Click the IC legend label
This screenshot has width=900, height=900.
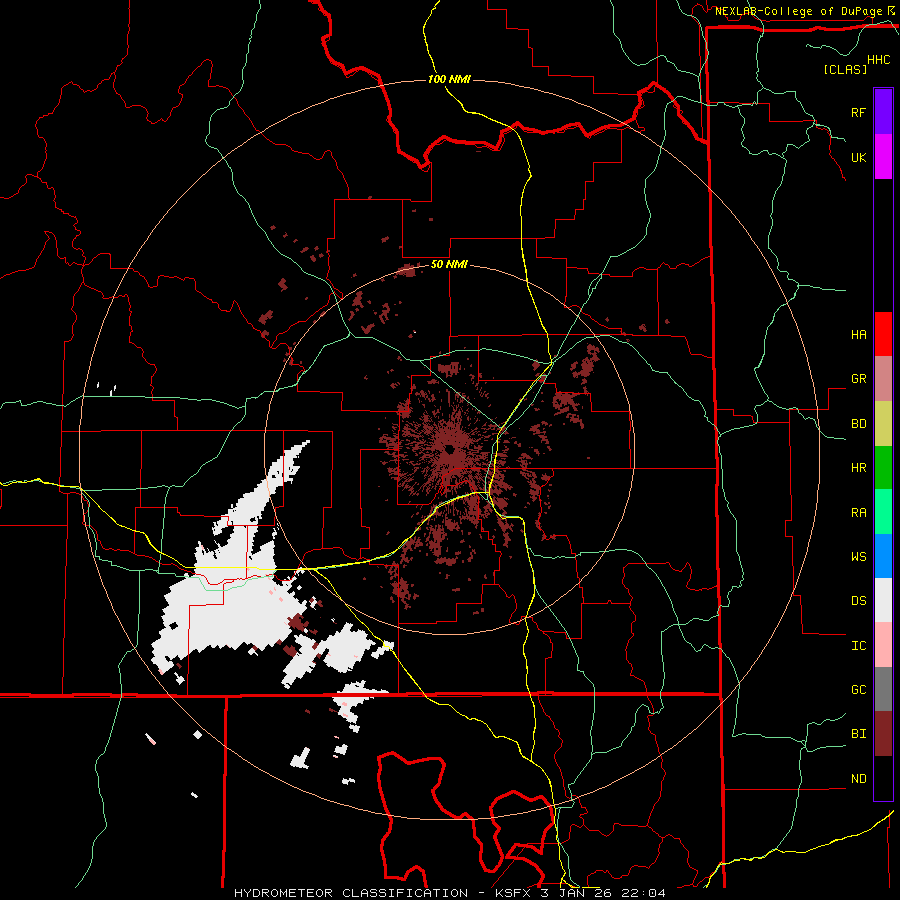click(x=858, y=646)
